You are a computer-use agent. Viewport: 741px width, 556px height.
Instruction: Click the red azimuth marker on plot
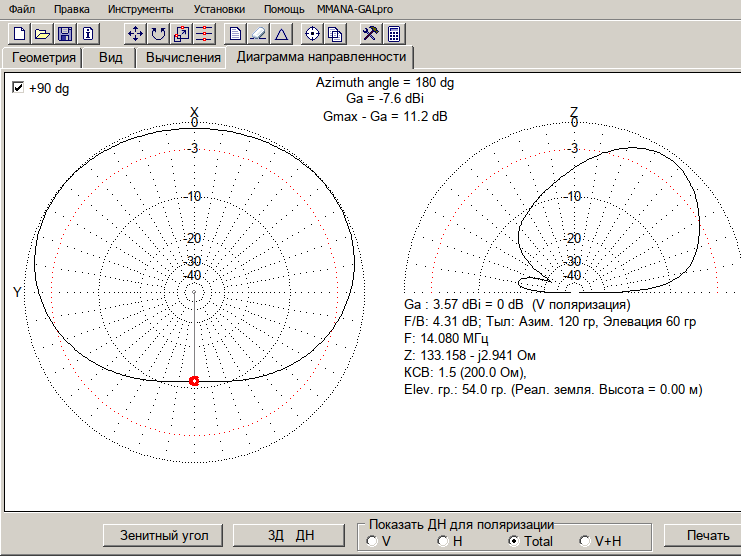(x=194, y=381)
